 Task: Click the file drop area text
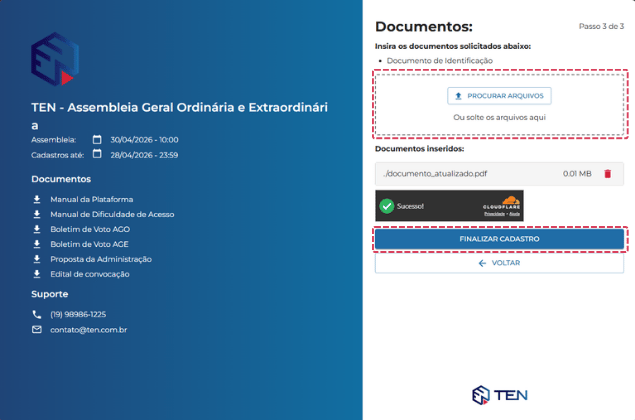499,117
